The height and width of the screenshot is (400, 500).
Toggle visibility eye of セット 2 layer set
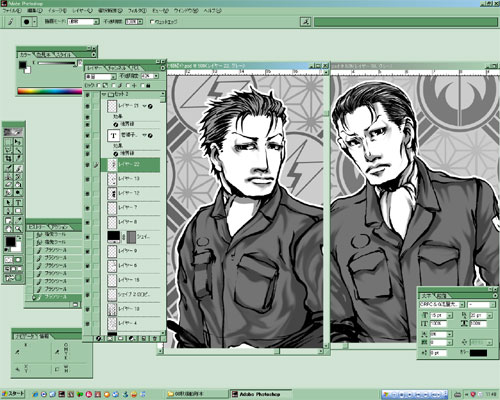87,95
